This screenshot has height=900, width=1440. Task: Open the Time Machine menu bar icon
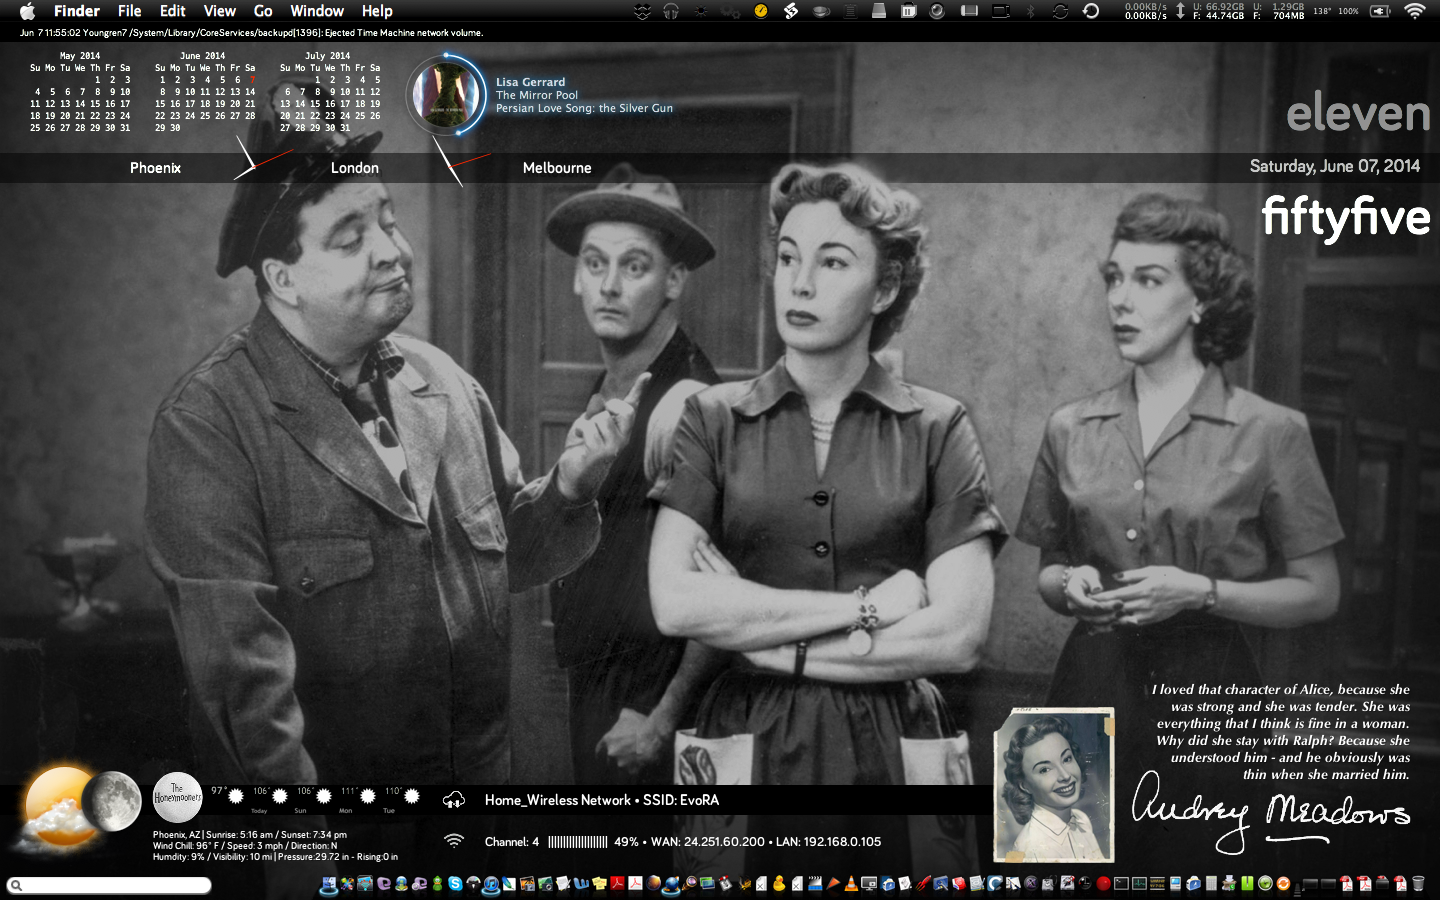(x=1090, y=11)
